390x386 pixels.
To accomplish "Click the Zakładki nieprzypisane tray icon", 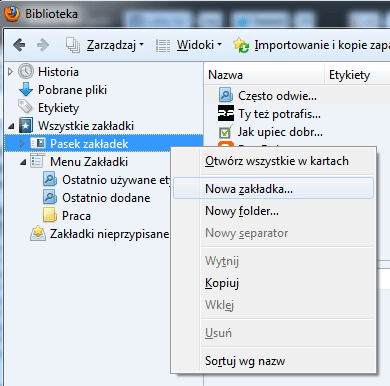I will click(38, 233).
